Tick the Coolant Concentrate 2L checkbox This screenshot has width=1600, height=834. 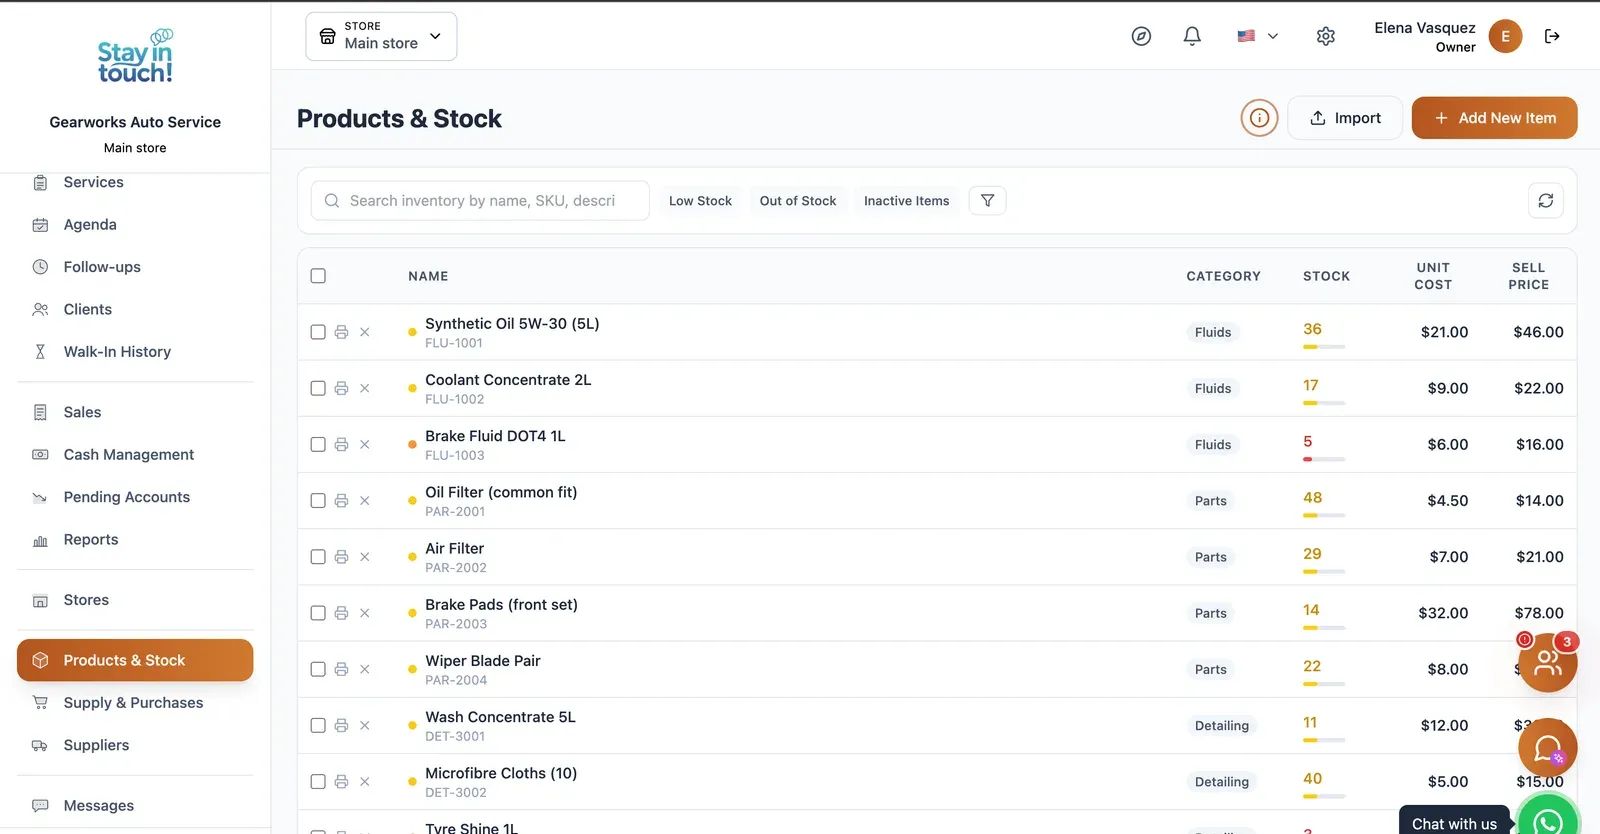coord(318,389)
